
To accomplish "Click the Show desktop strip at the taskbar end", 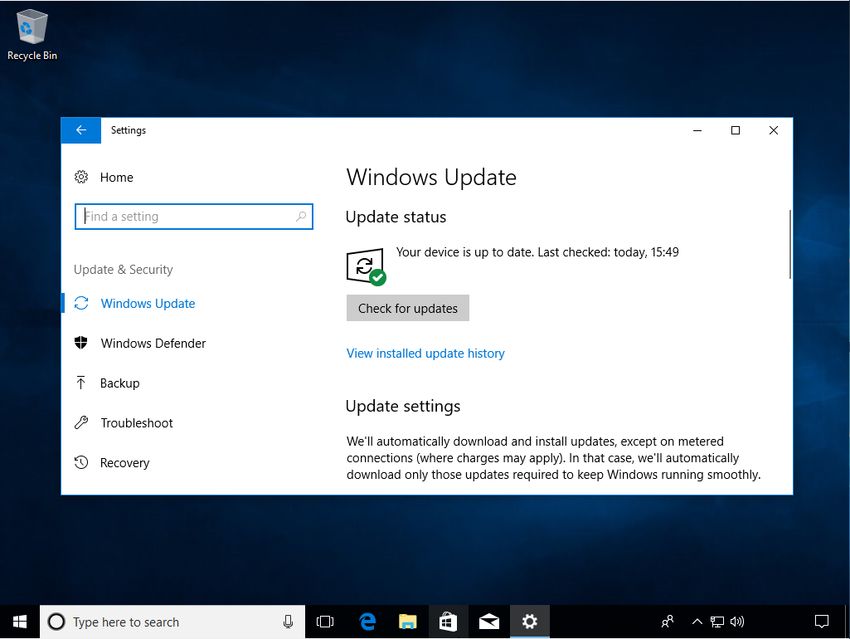I will [x=847, y=622].
